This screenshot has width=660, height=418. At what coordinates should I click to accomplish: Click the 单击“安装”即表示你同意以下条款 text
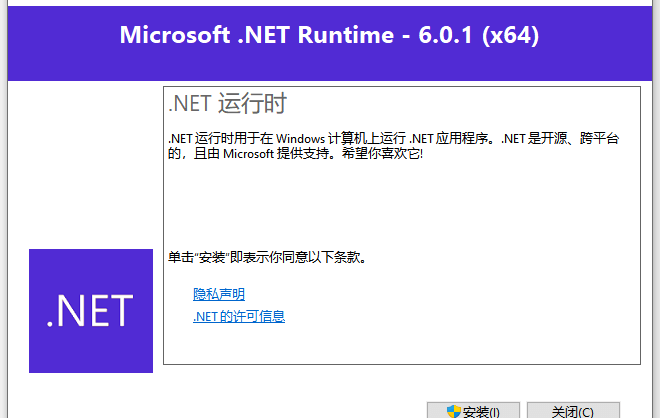pyautogui.click(x=267, y=257)
